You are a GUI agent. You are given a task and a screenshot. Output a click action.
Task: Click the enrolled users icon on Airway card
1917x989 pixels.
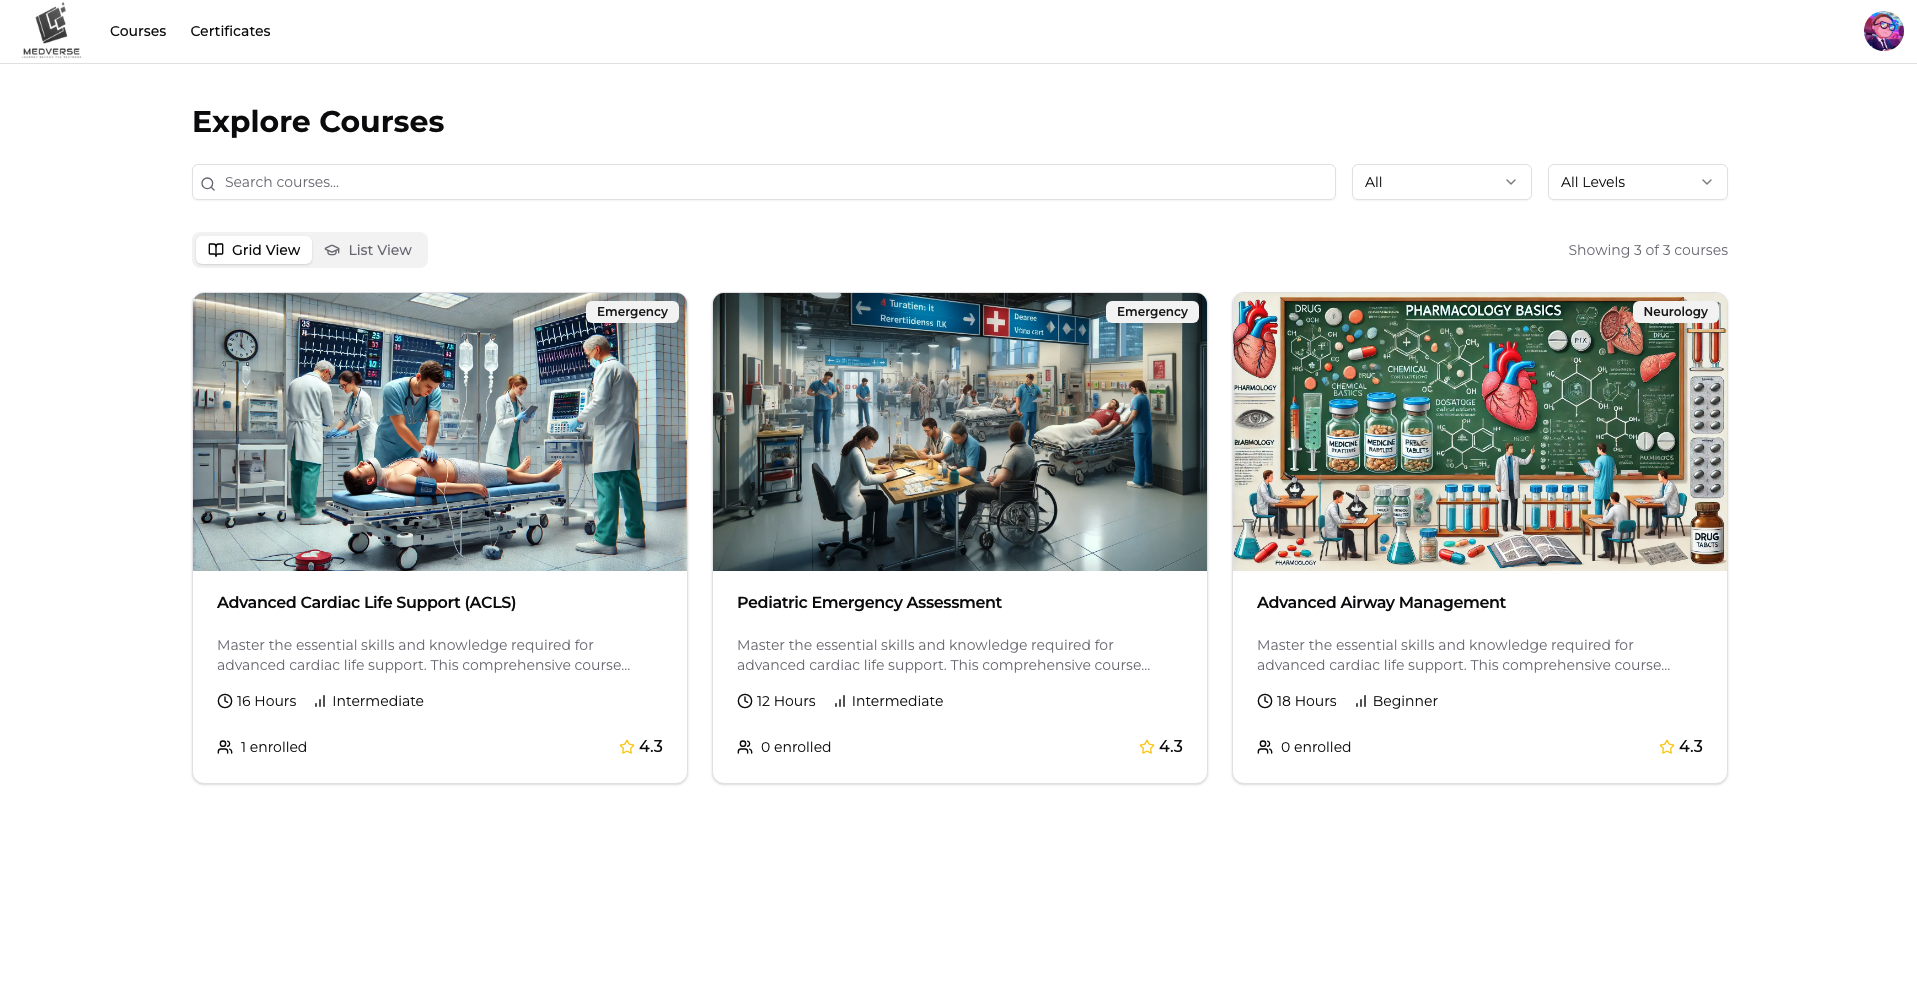click(1265, 747)
